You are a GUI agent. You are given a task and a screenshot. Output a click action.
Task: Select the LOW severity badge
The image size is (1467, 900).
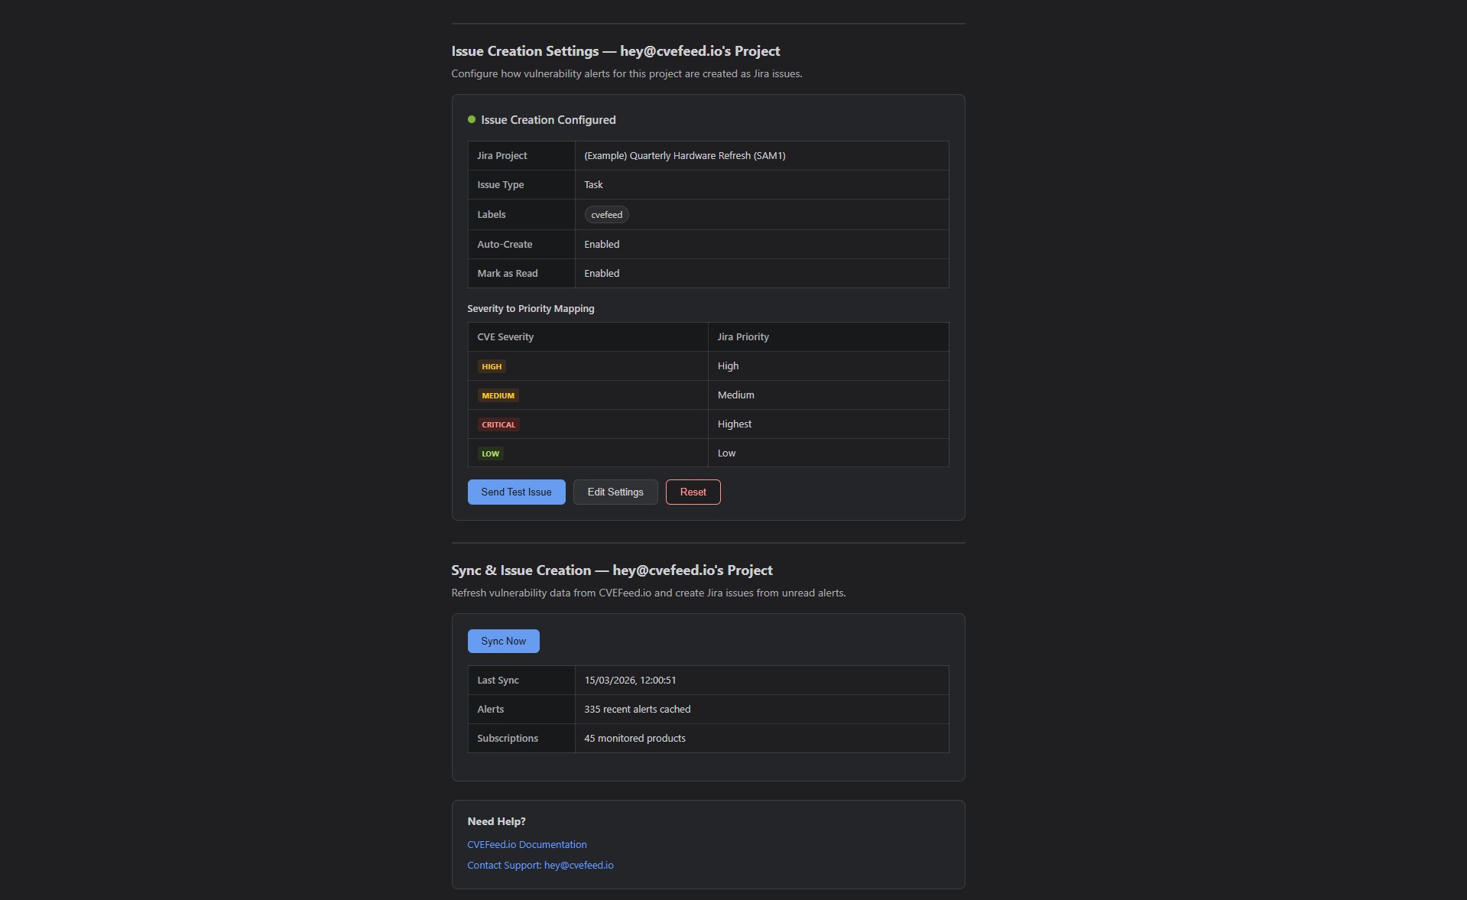pos(490,453)
